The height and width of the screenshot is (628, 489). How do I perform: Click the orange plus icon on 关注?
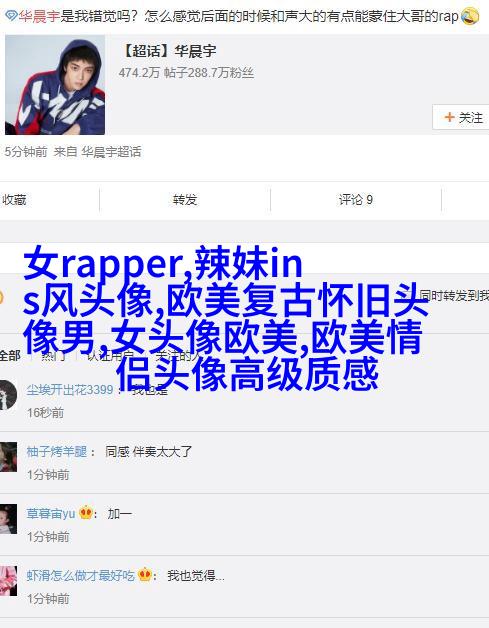coord(449,117)
